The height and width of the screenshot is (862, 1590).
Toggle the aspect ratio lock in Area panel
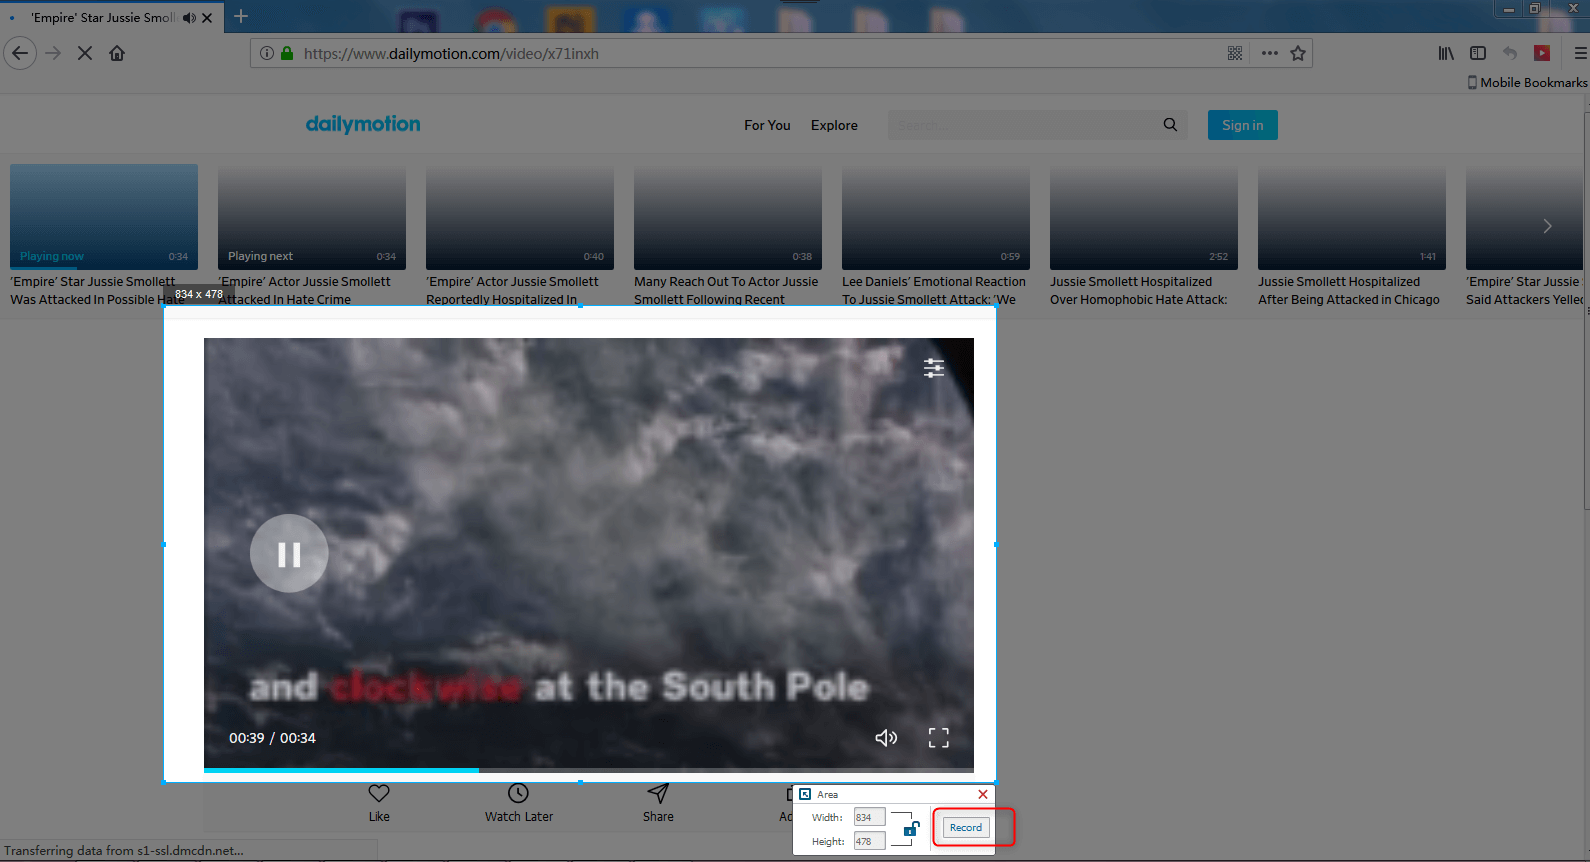click(911, 829)
